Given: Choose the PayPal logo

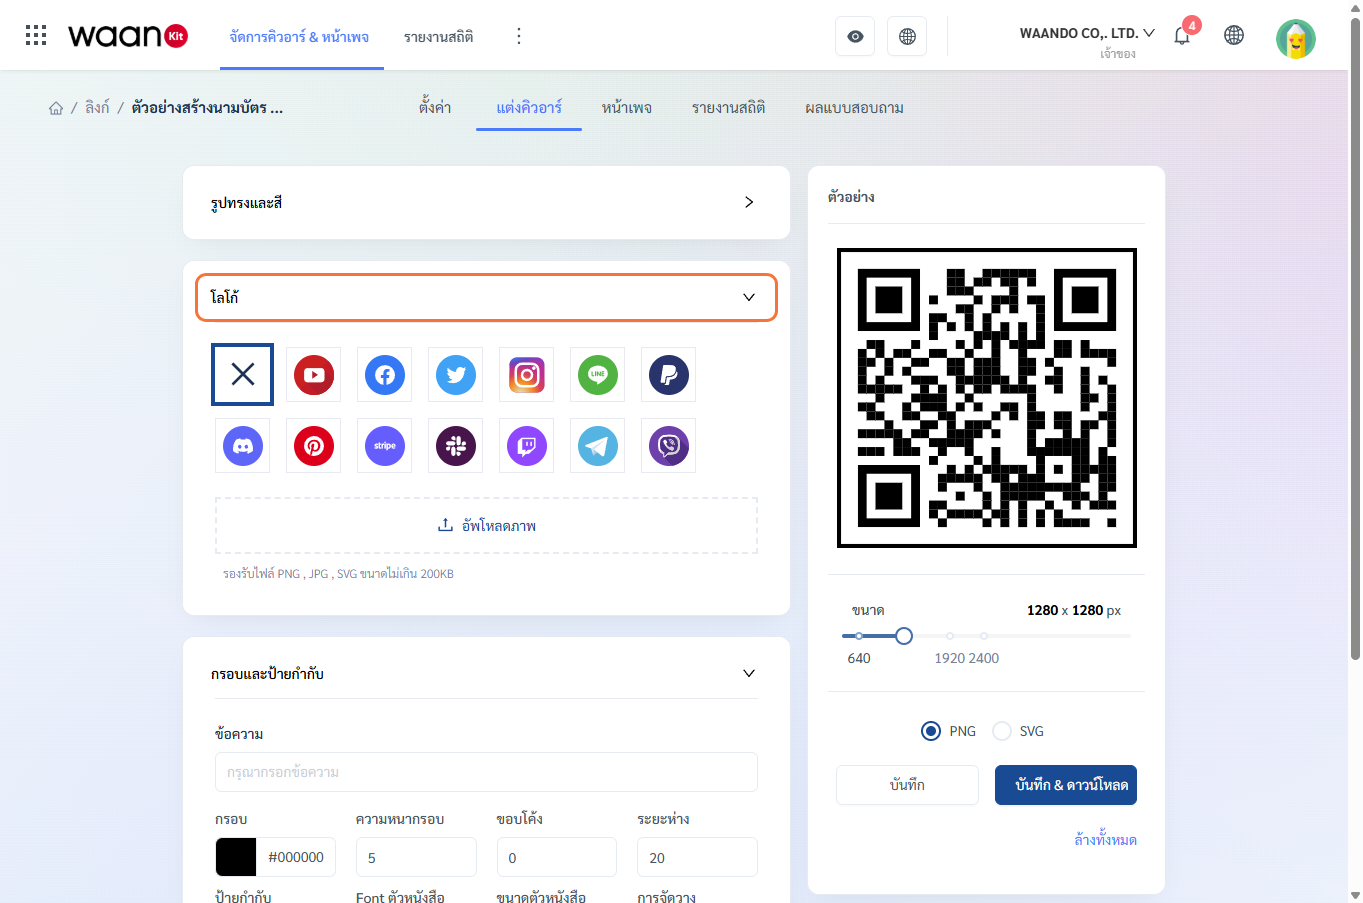Looking at the screenshot, I should click(669, 375).
